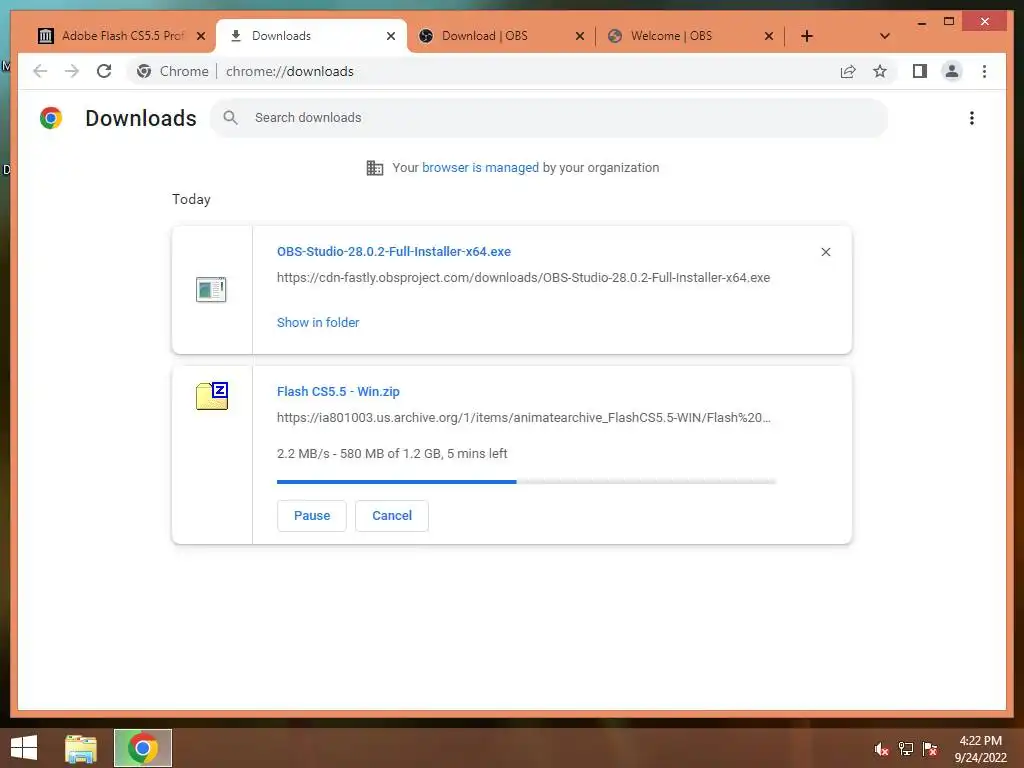Close the Welcome | OBS tab

point(769,36)
